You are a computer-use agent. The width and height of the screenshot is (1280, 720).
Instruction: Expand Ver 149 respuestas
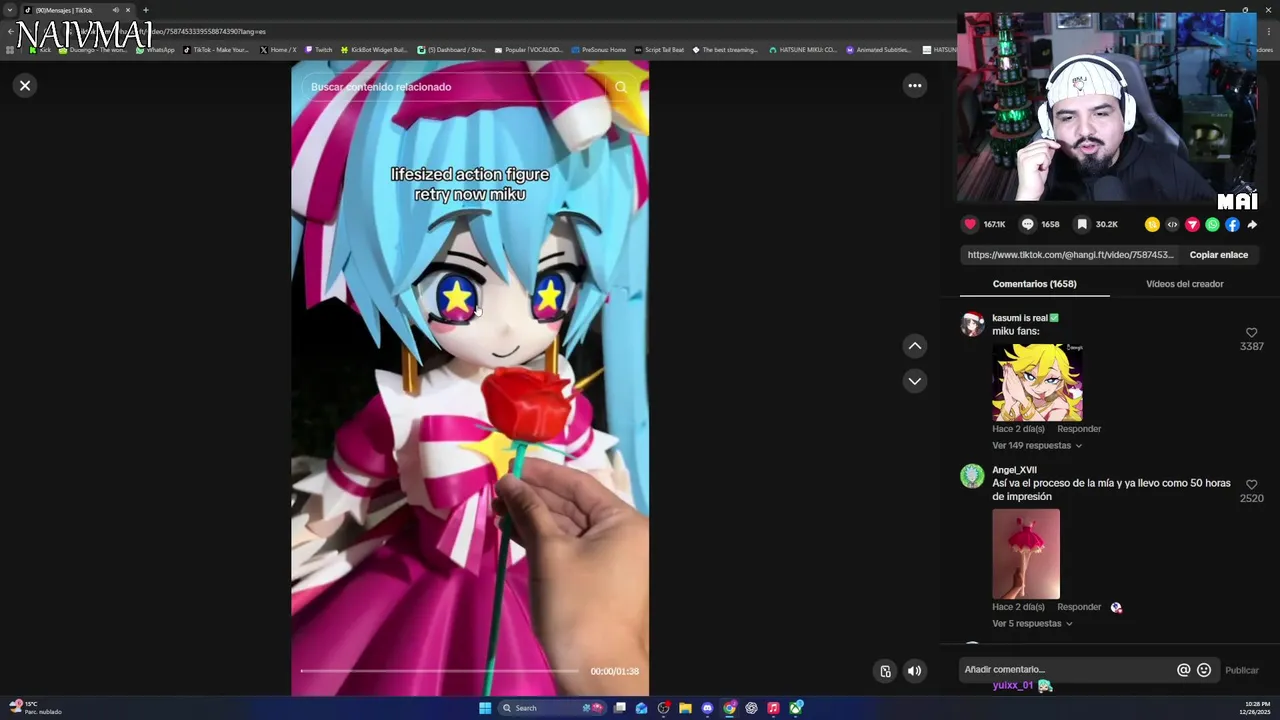1037,446
